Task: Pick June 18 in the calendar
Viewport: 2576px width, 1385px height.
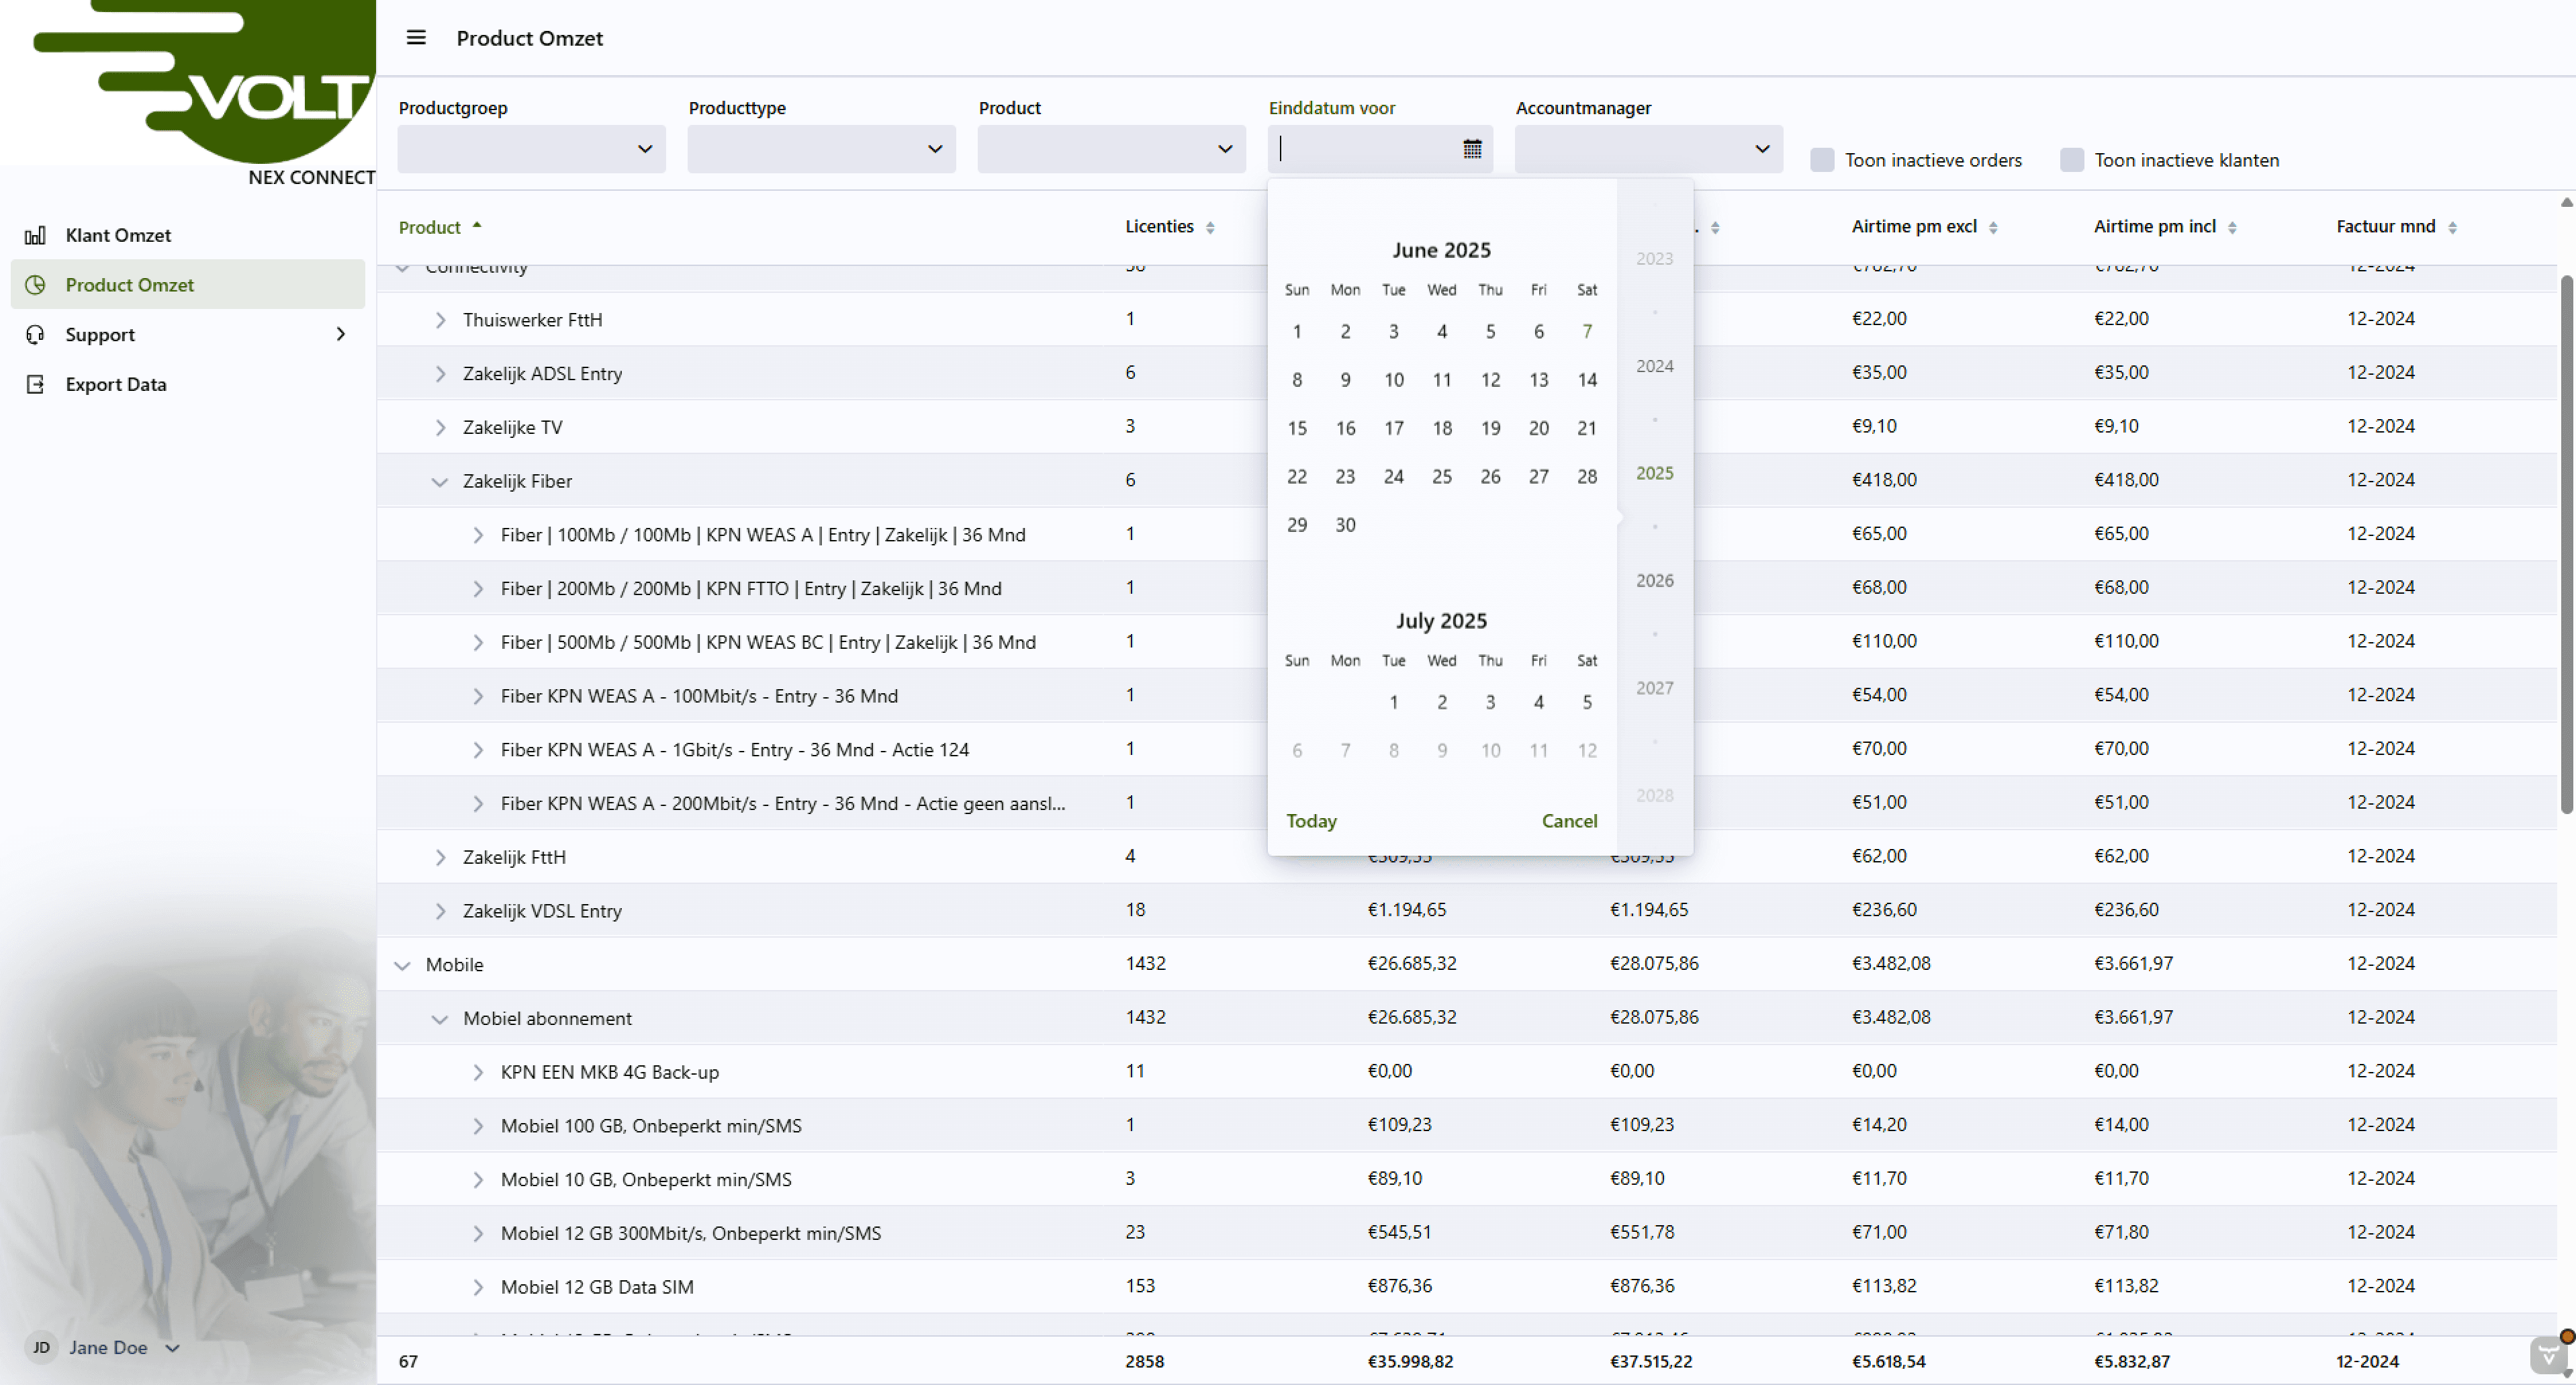Action: 1441,428
